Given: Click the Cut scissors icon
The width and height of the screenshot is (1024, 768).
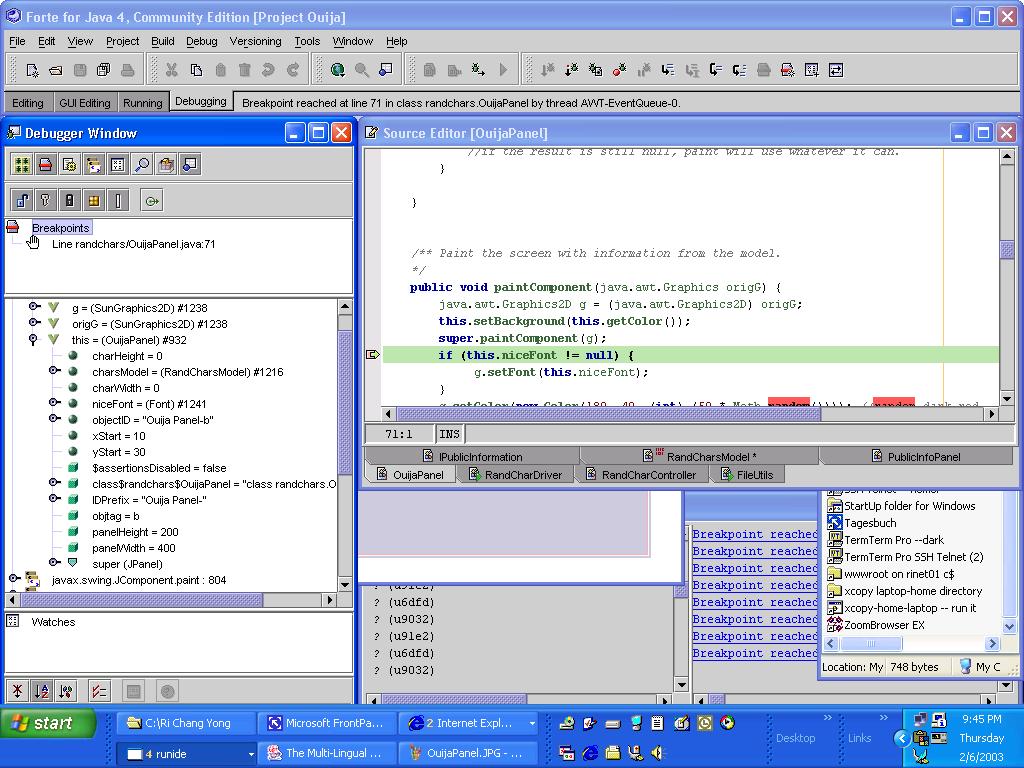Looking at the screenshot, I should click(x=172, y=70).
